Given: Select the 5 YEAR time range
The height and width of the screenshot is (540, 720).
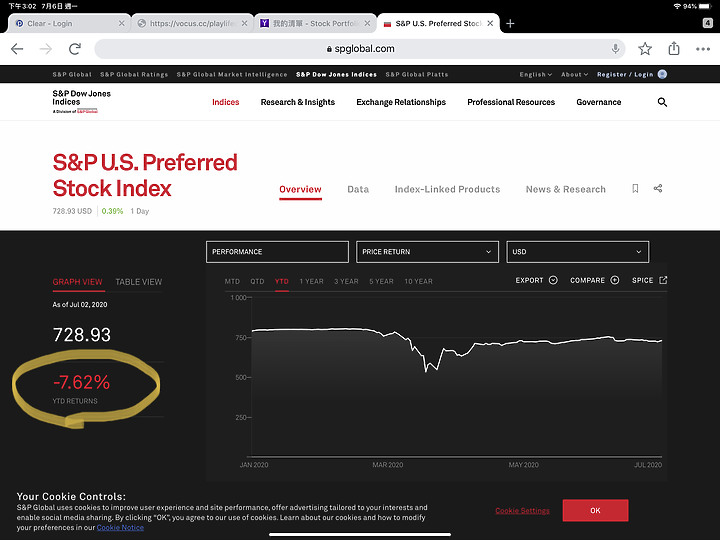Looking at the screenshot, I should click(381, 281).
